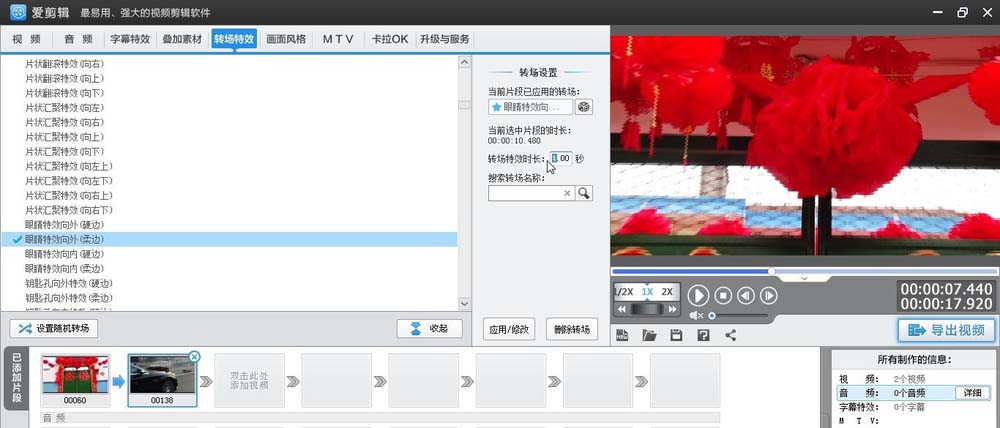Click the save project floppy disk icon
Image resolution: width=1000 pixels, height=428 pixels.
[676, 335]
